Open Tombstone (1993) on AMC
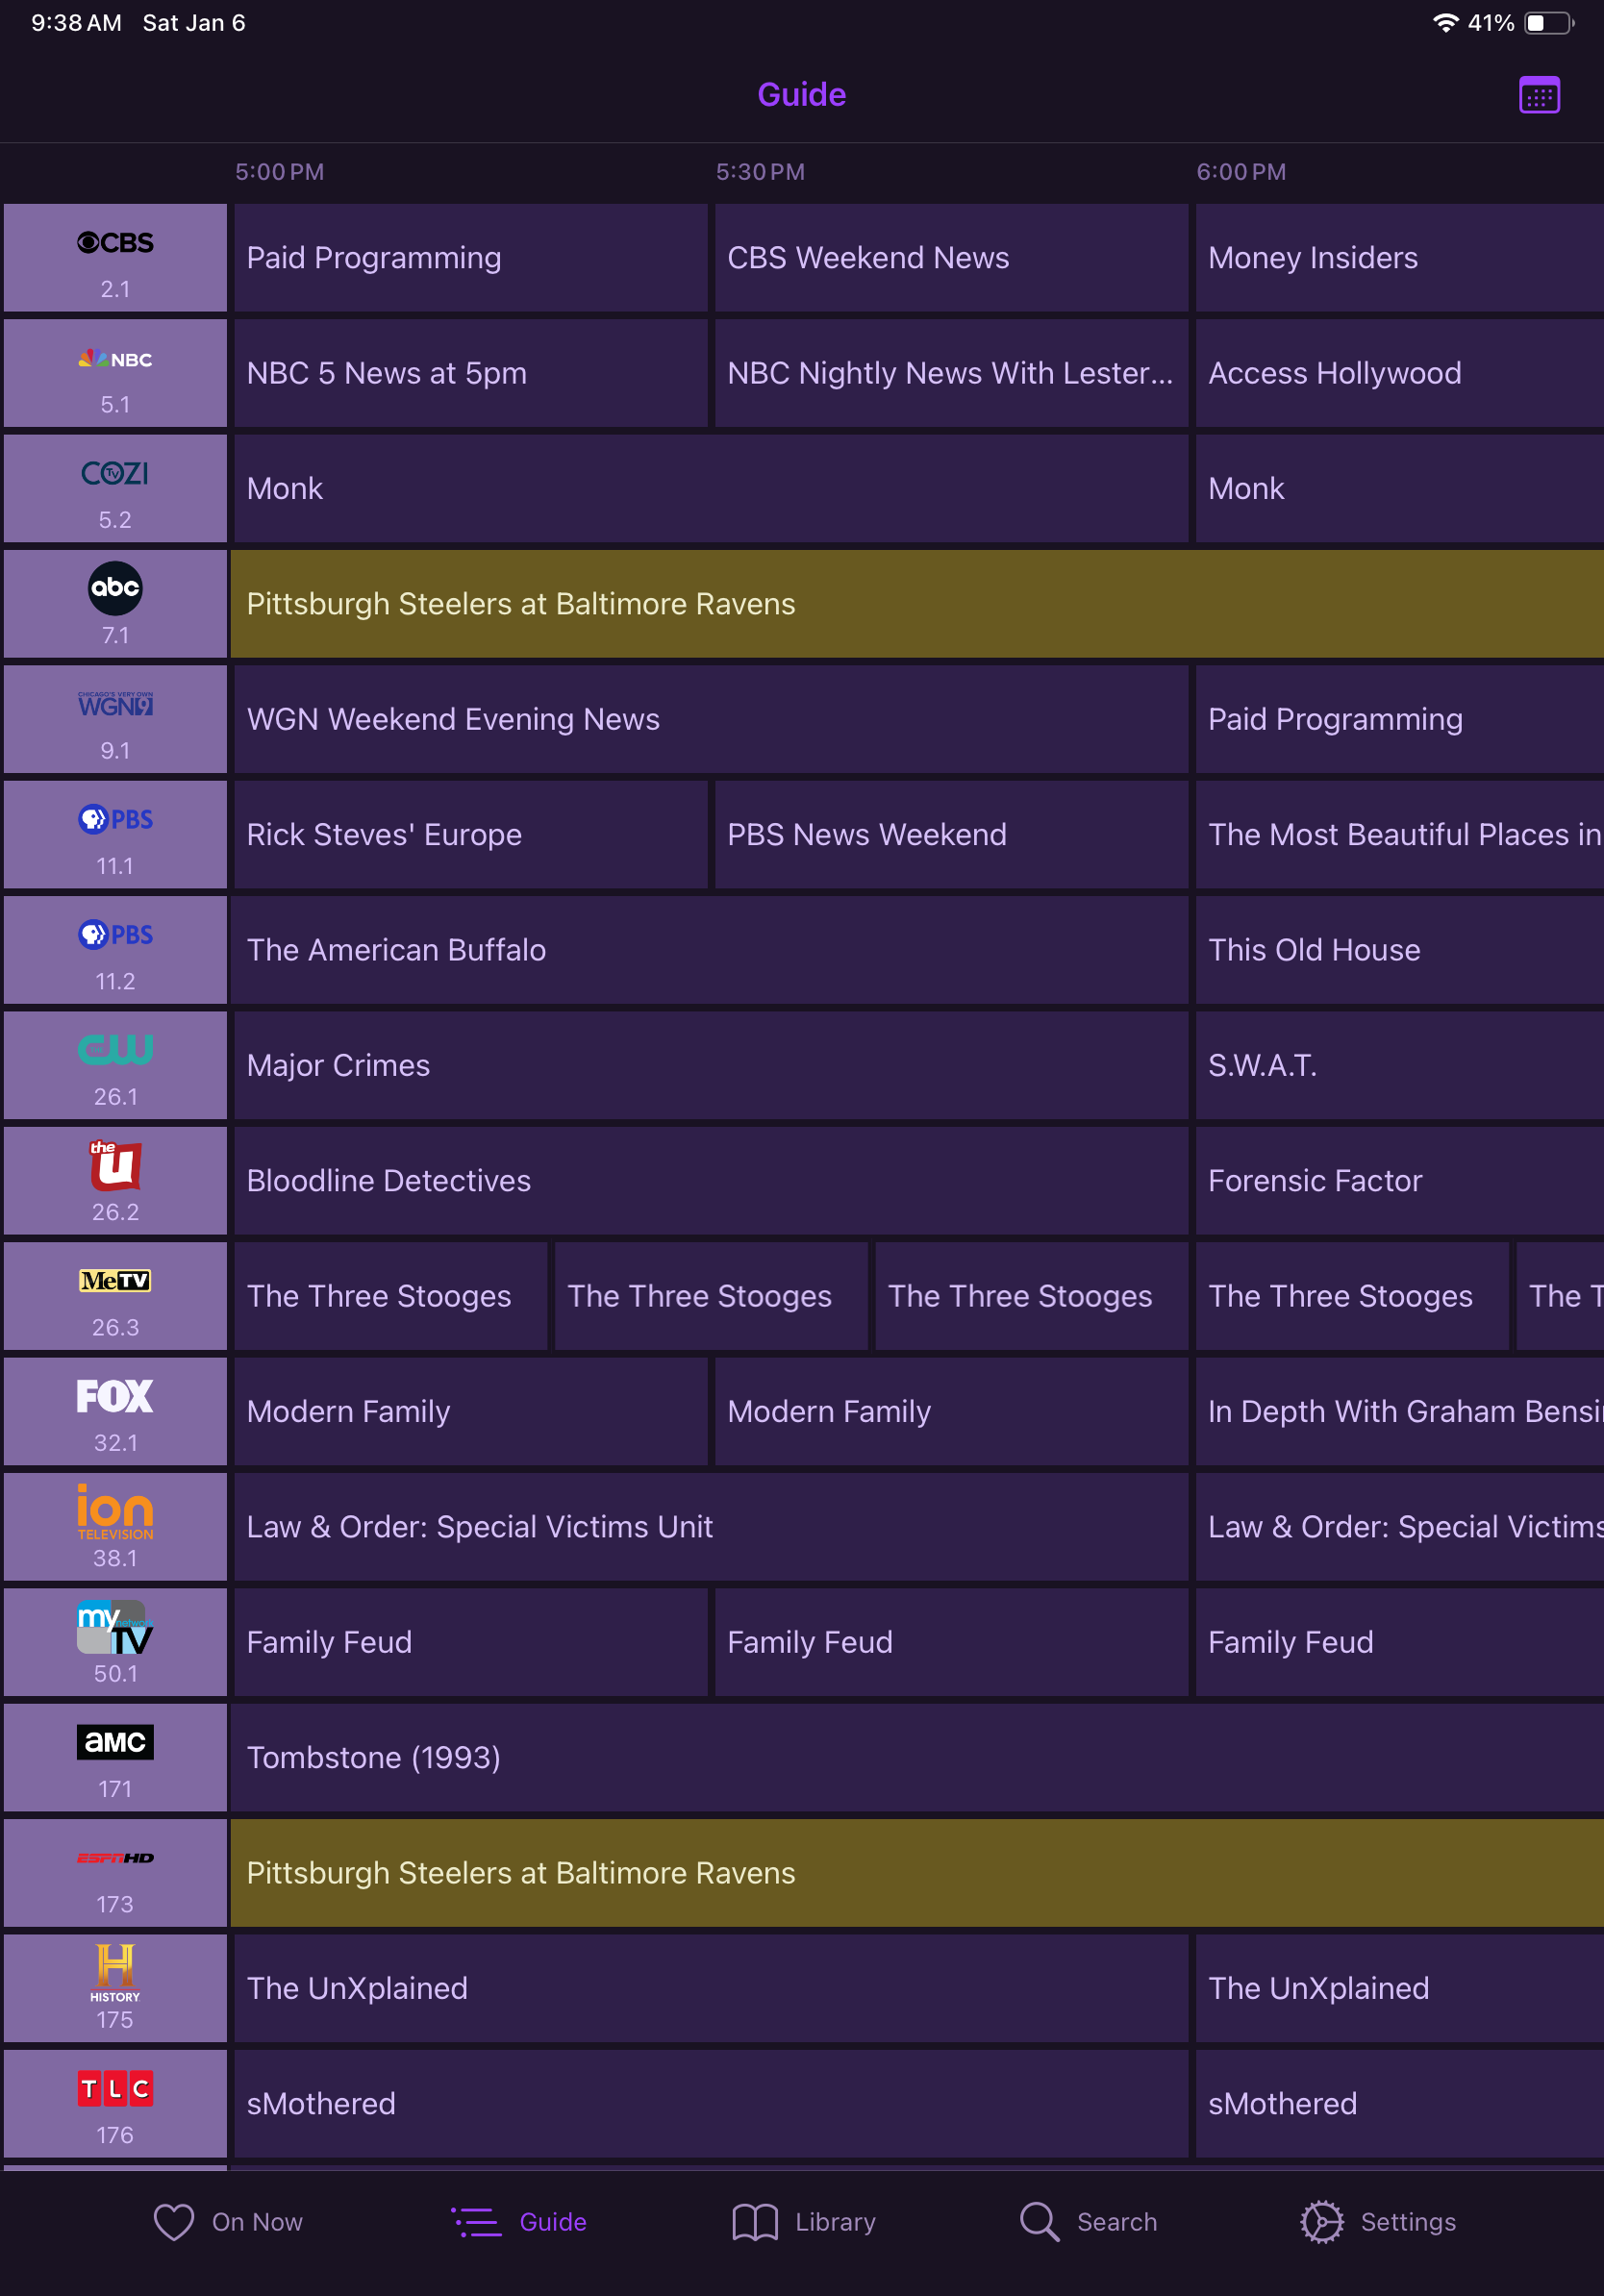 915,1757
